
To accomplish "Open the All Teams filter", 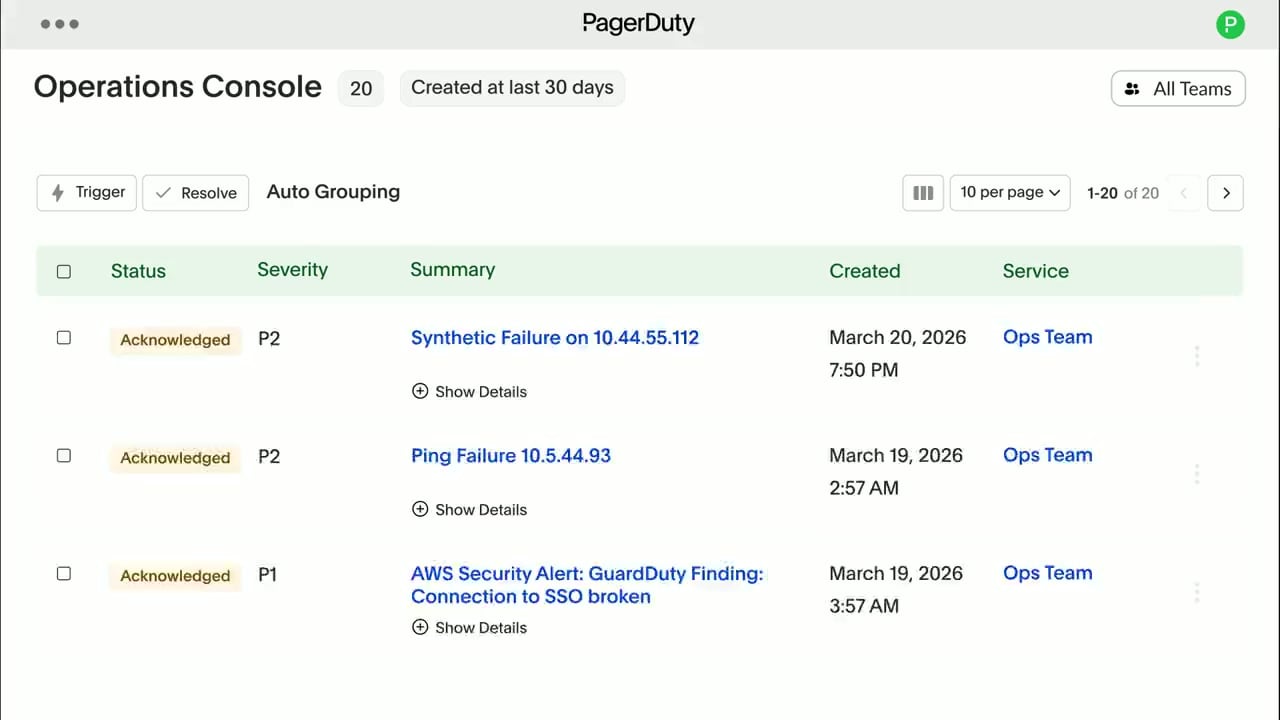I will point(1178,88).
